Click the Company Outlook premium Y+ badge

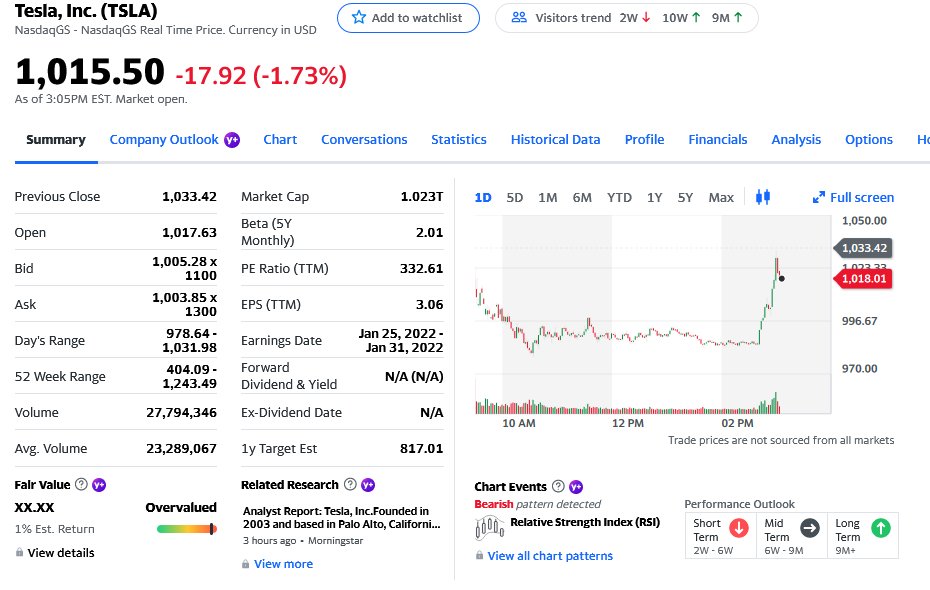click(232, 140)
